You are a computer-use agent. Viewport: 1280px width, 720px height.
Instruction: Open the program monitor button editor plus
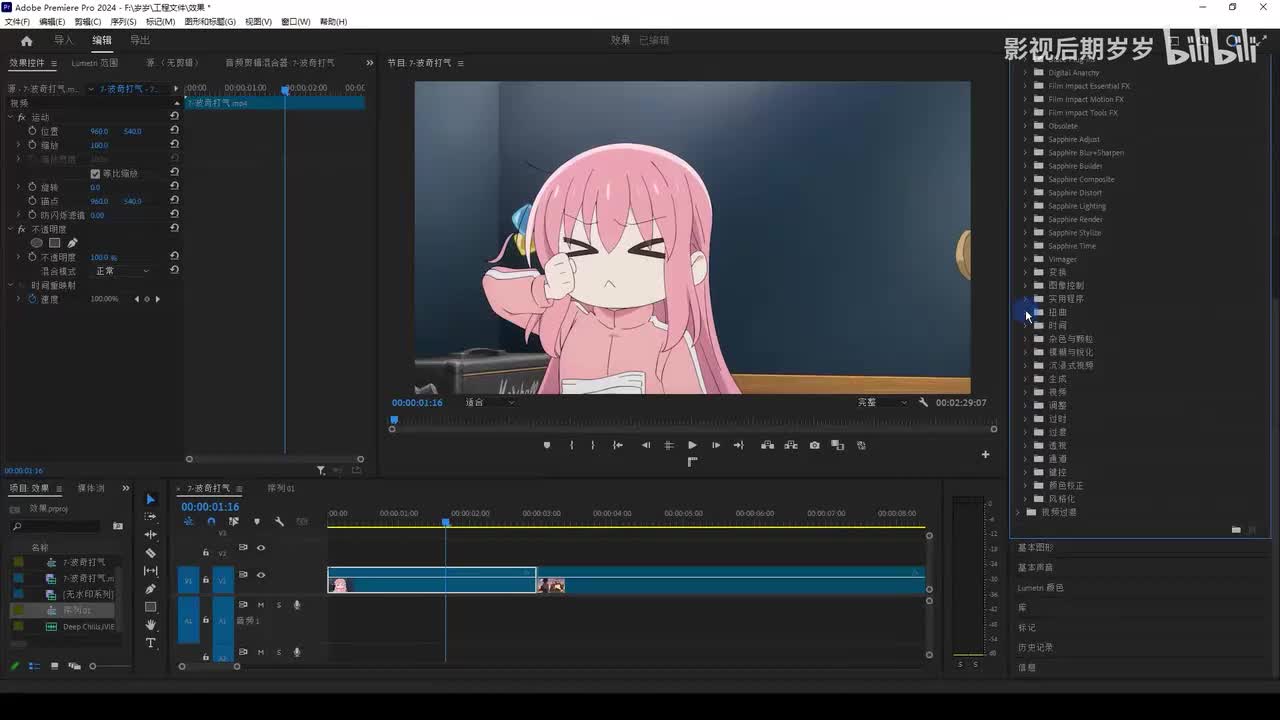[985, 454]
